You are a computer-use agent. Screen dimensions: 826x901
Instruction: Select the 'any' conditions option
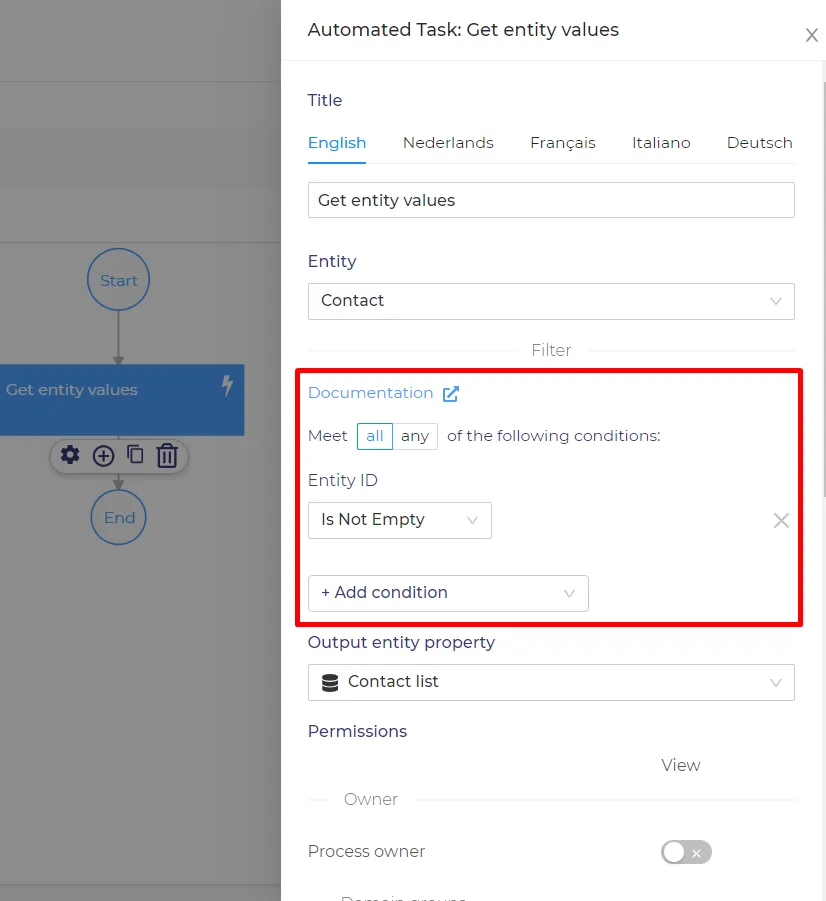pos(415,436)
